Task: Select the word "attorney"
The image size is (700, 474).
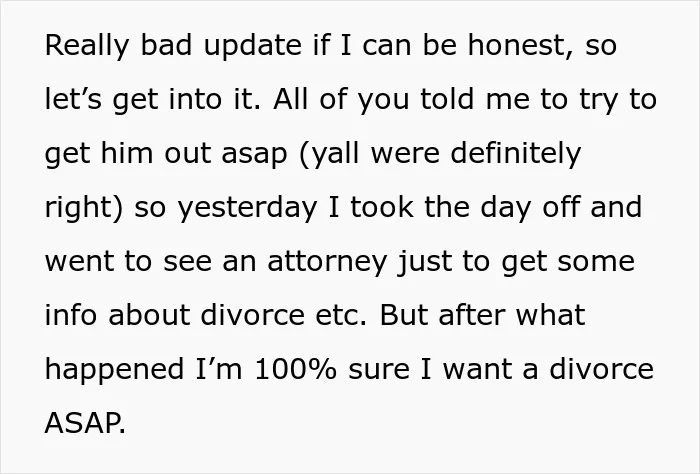Action: click(327, 262)
